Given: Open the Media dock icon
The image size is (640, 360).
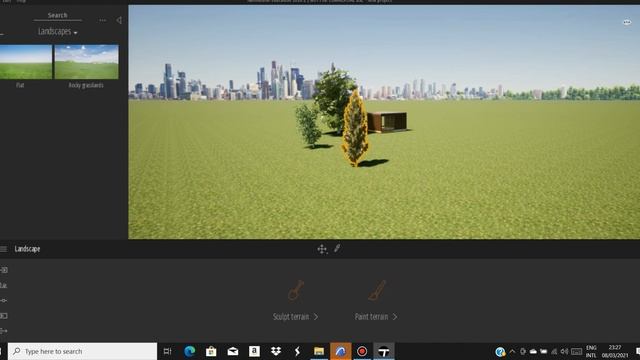Looking at the screenshot, I should click(4, 316).
